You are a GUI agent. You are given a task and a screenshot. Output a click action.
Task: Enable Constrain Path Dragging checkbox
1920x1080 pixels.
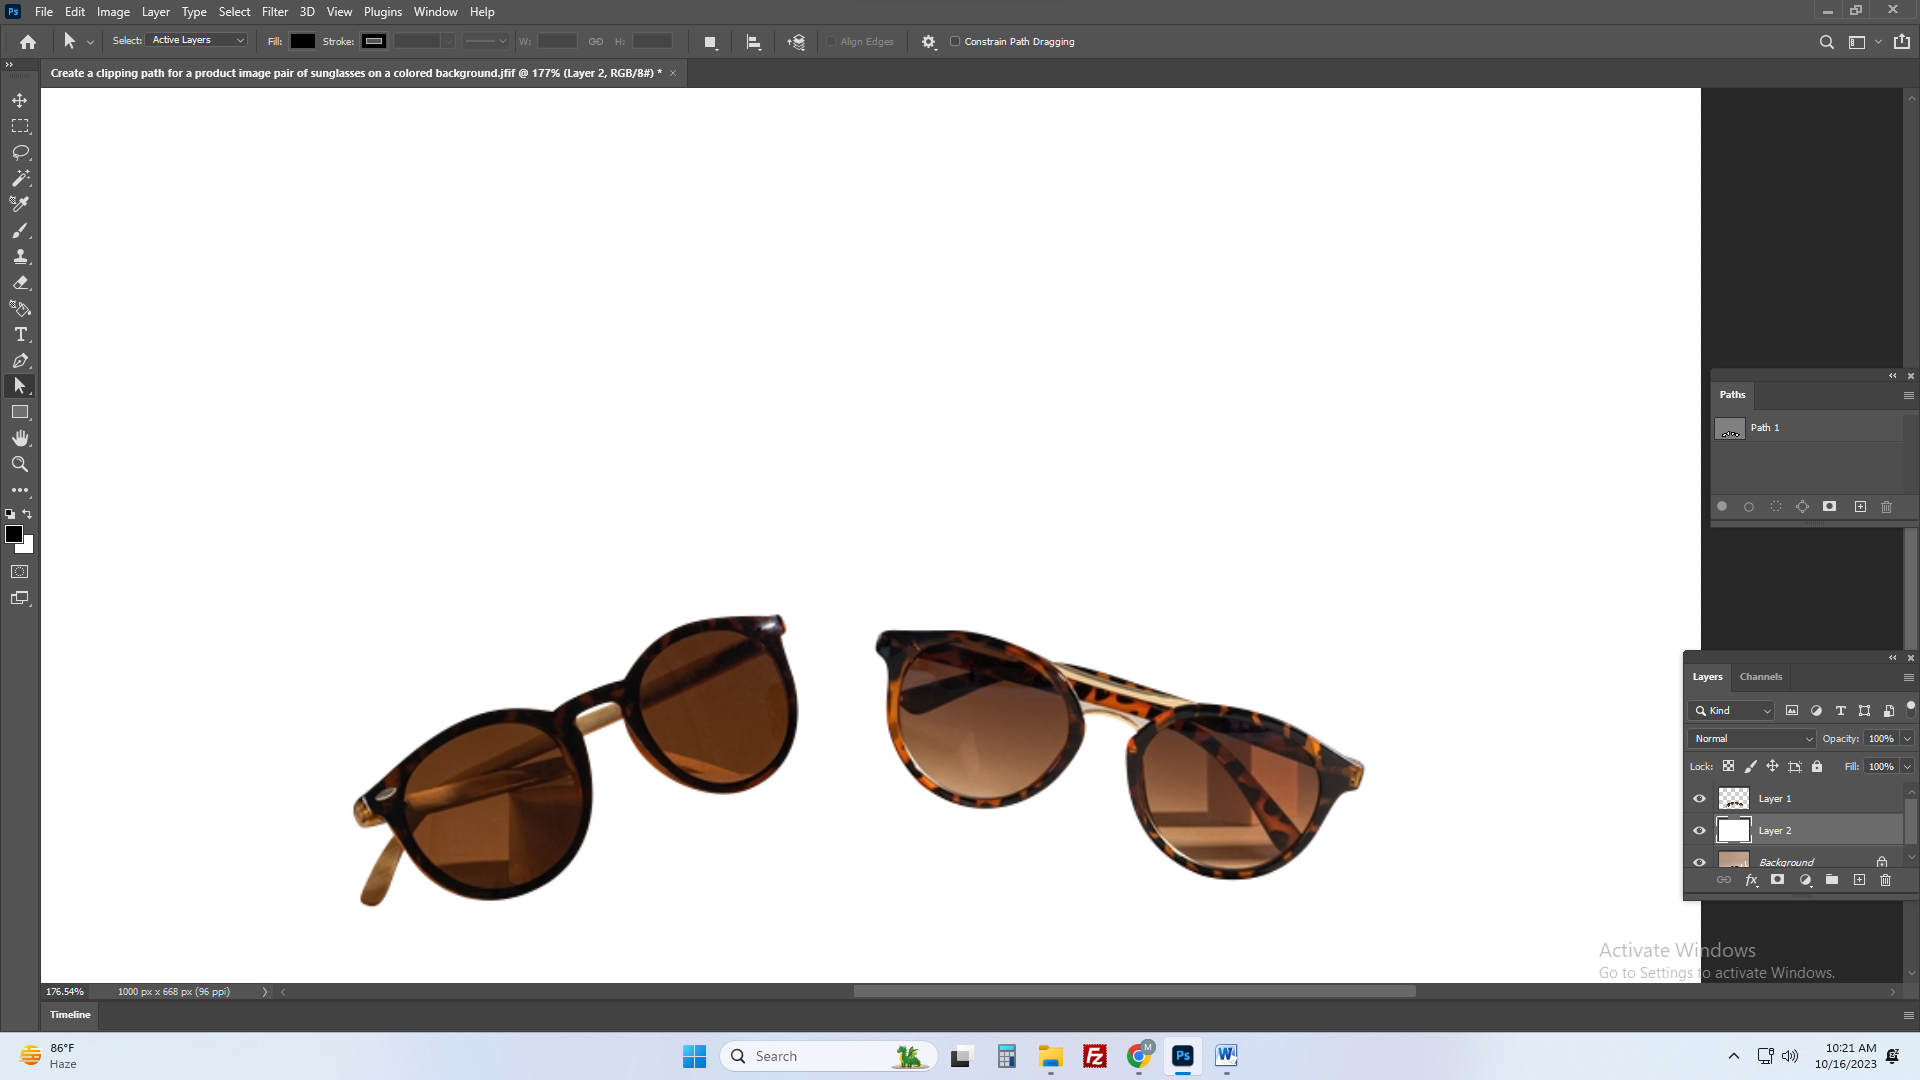click(955, 41)
